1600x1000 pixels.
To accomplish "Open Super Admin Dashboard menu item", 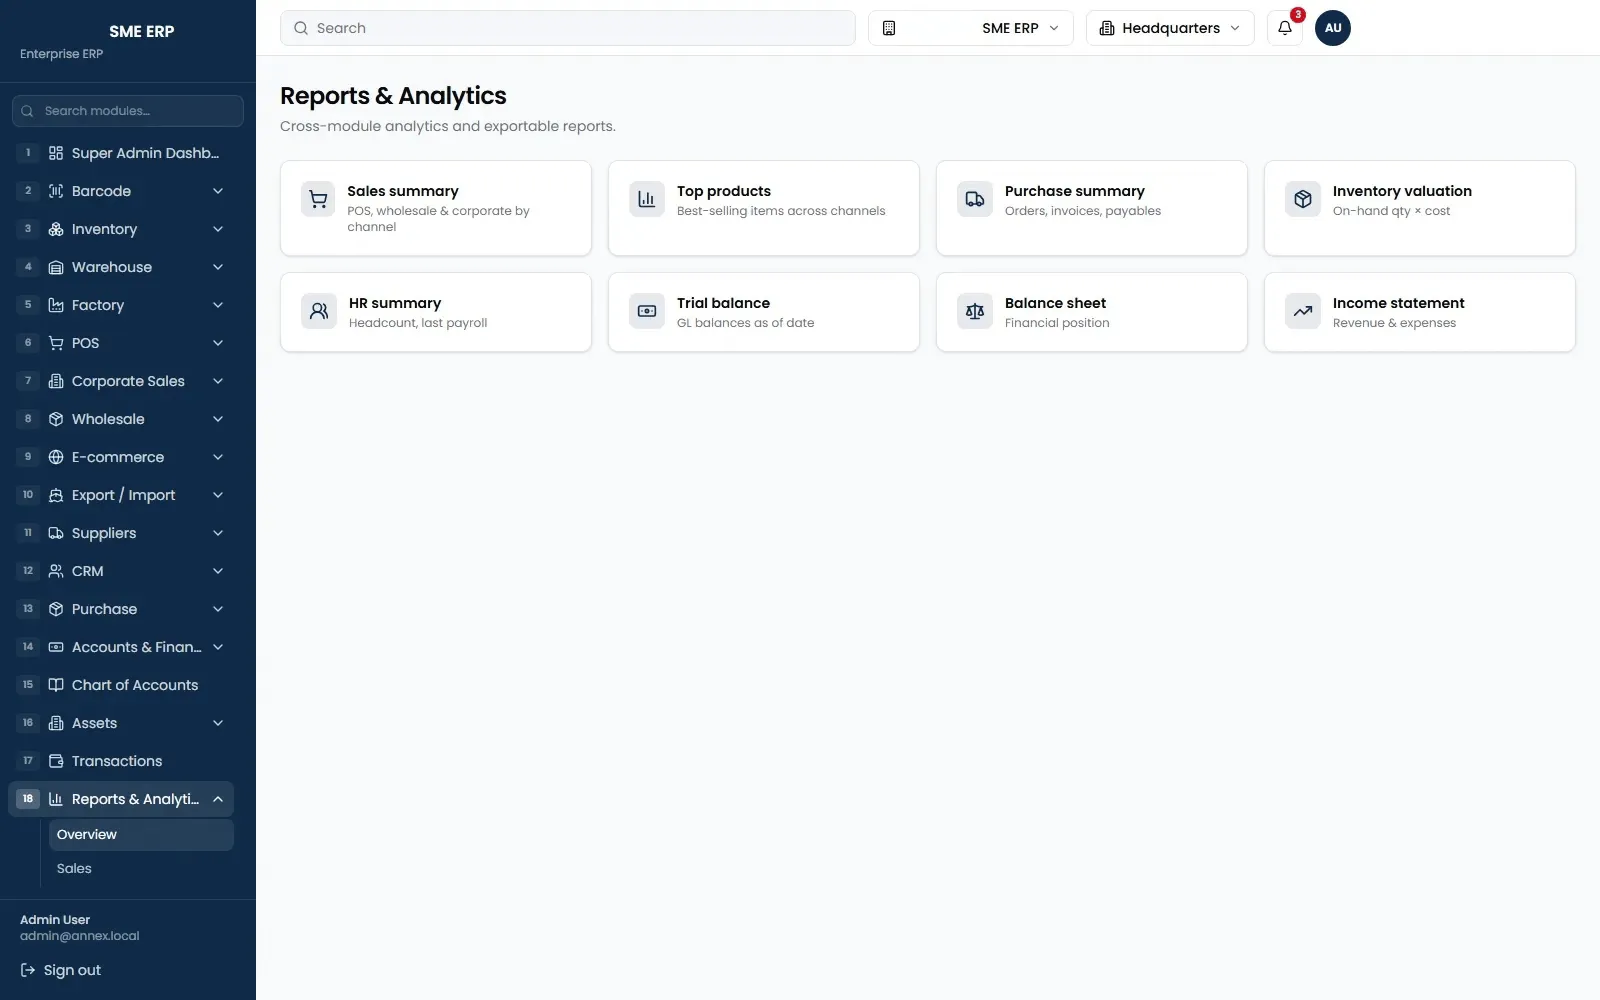I will [121, 153].
